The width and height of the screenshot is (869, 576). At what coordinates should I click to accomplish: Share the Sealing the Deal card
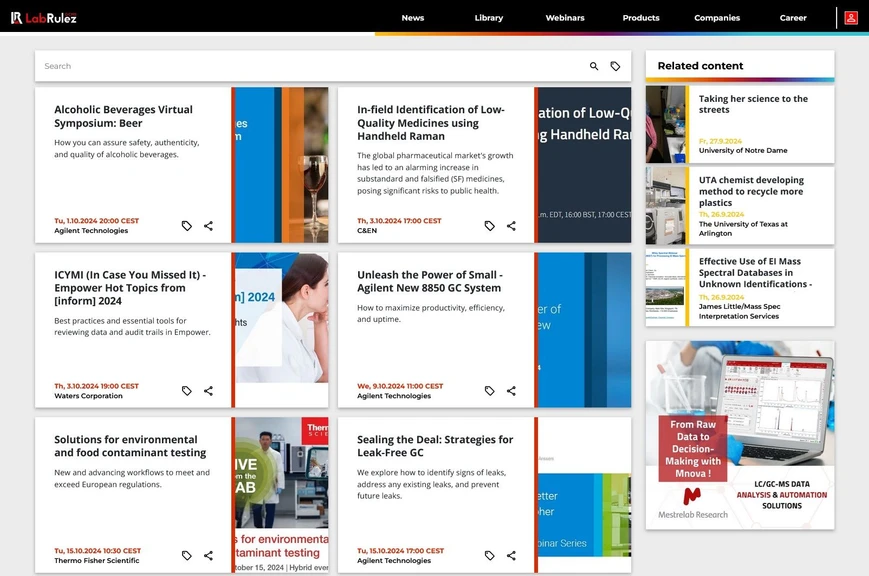(511, 555)
